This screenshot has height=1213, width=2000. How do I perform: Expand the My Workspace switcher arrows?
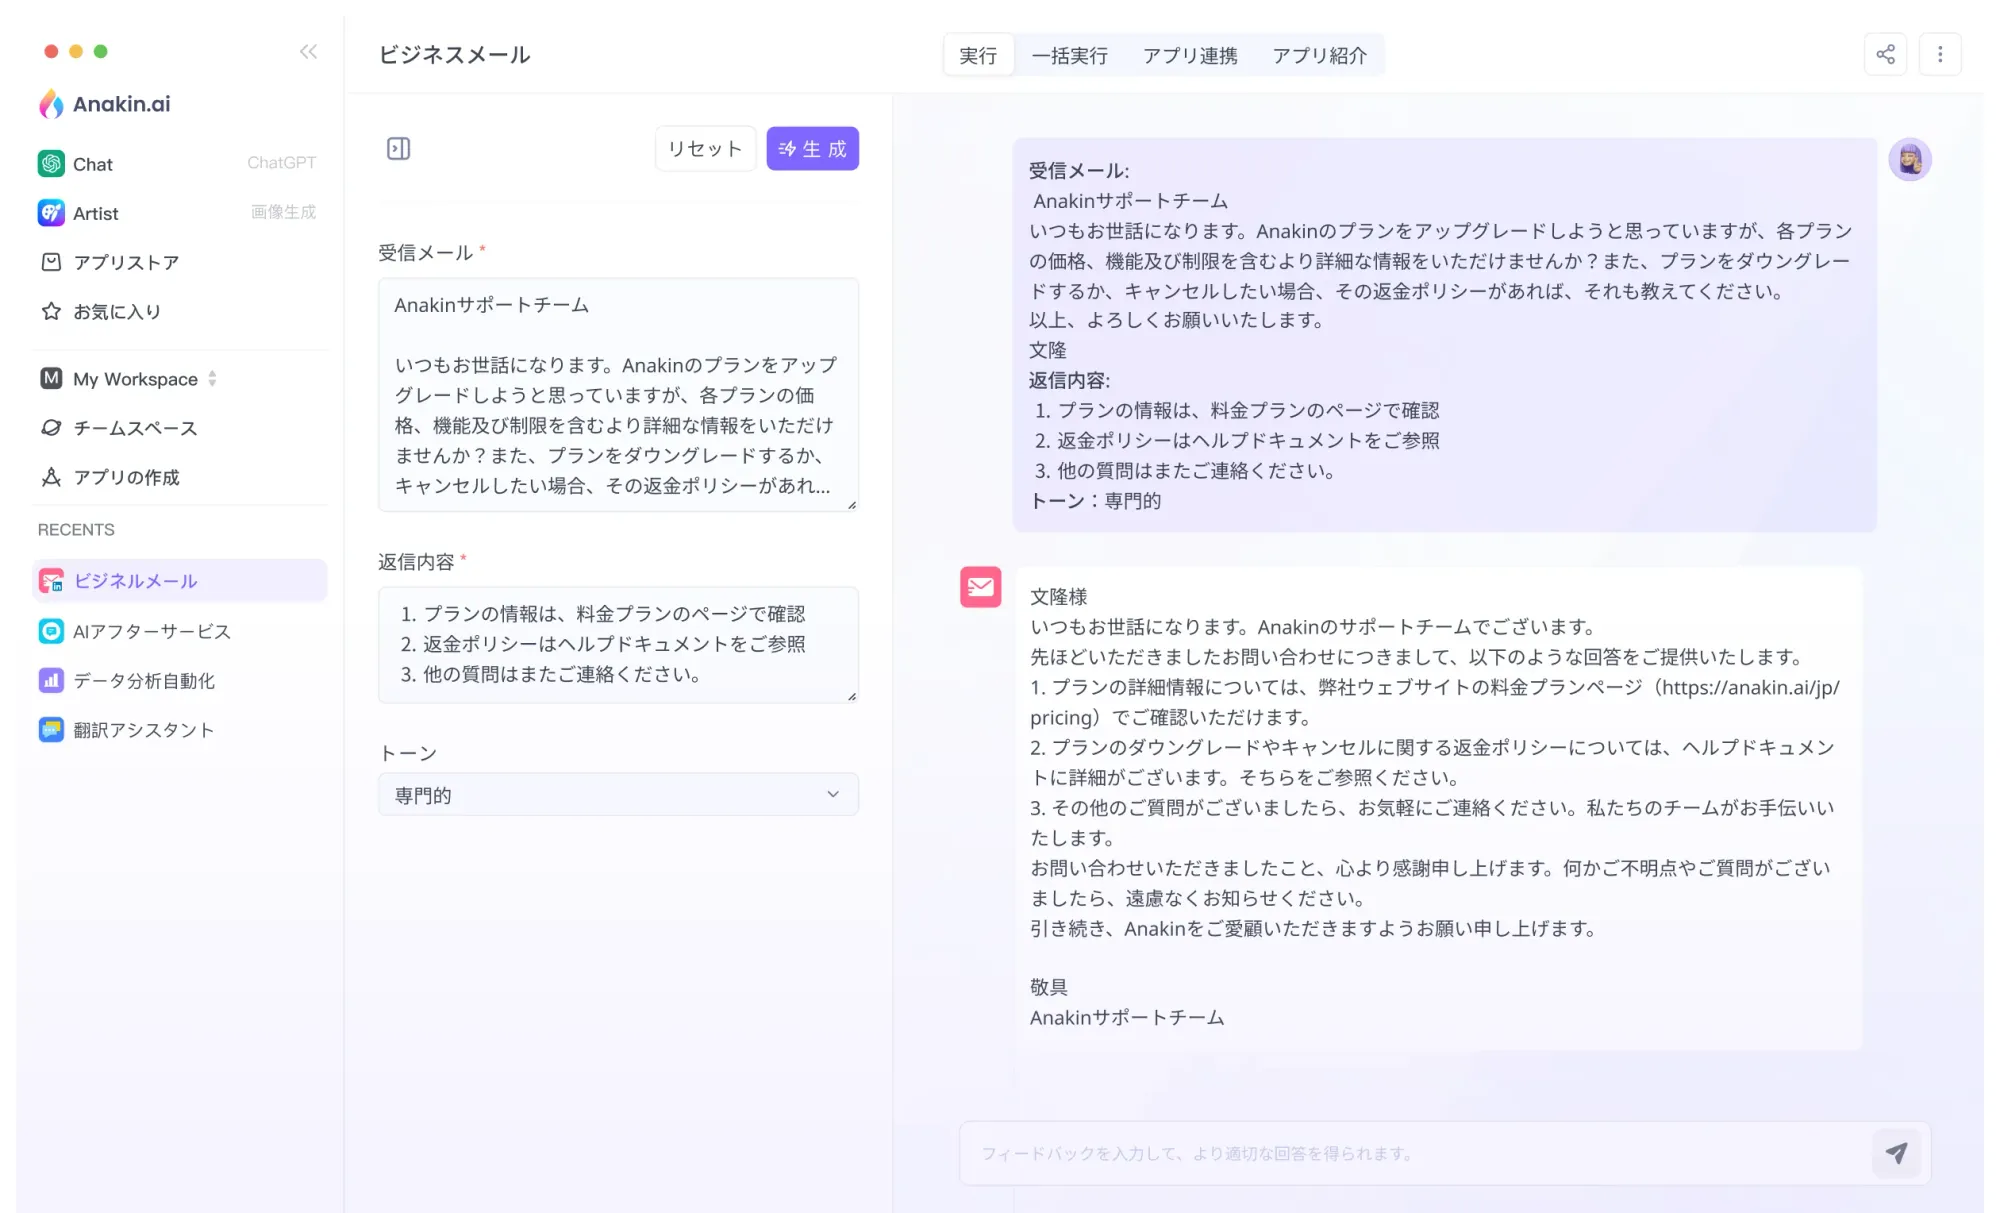[x=212, y=378]
